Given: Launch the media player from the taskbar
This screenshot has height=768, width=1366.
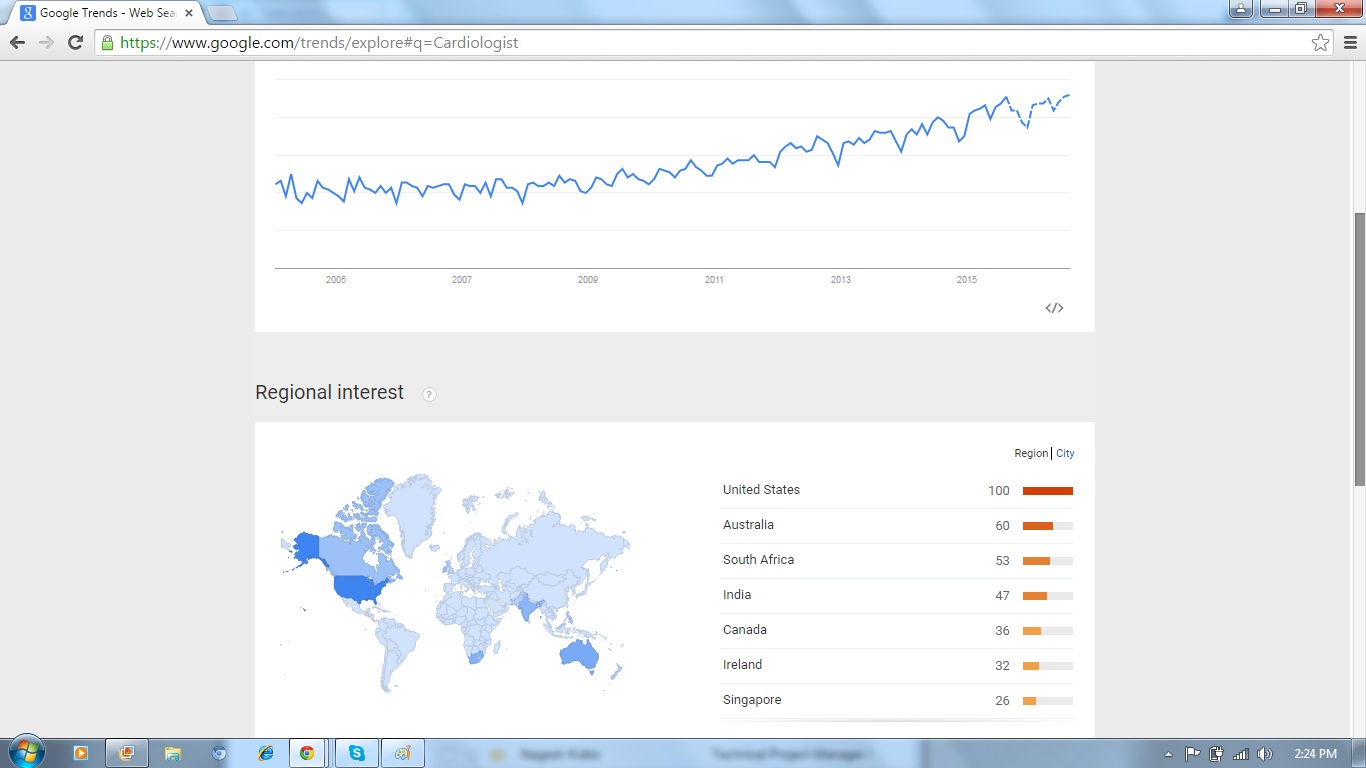Looking at the screenshot, I should 80,753.
